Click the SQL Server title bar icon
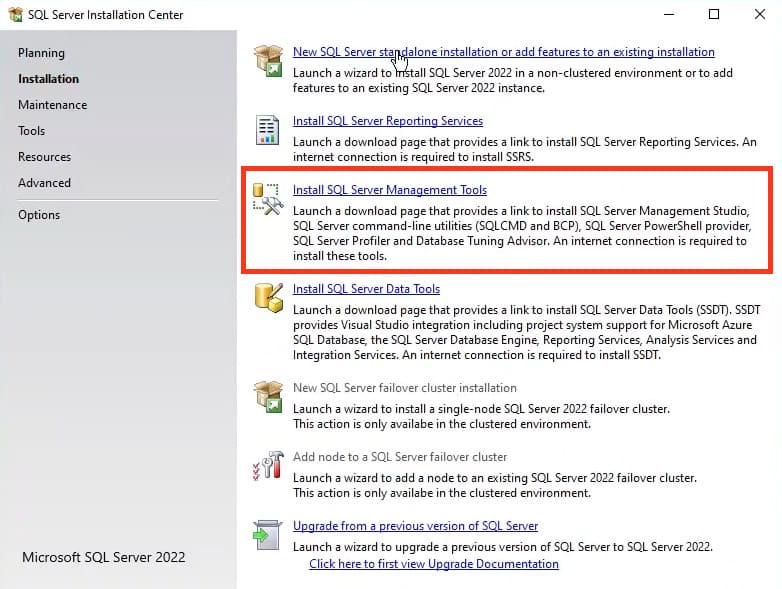Viewport: 782px width, 589px height. (x=15, y=15)
